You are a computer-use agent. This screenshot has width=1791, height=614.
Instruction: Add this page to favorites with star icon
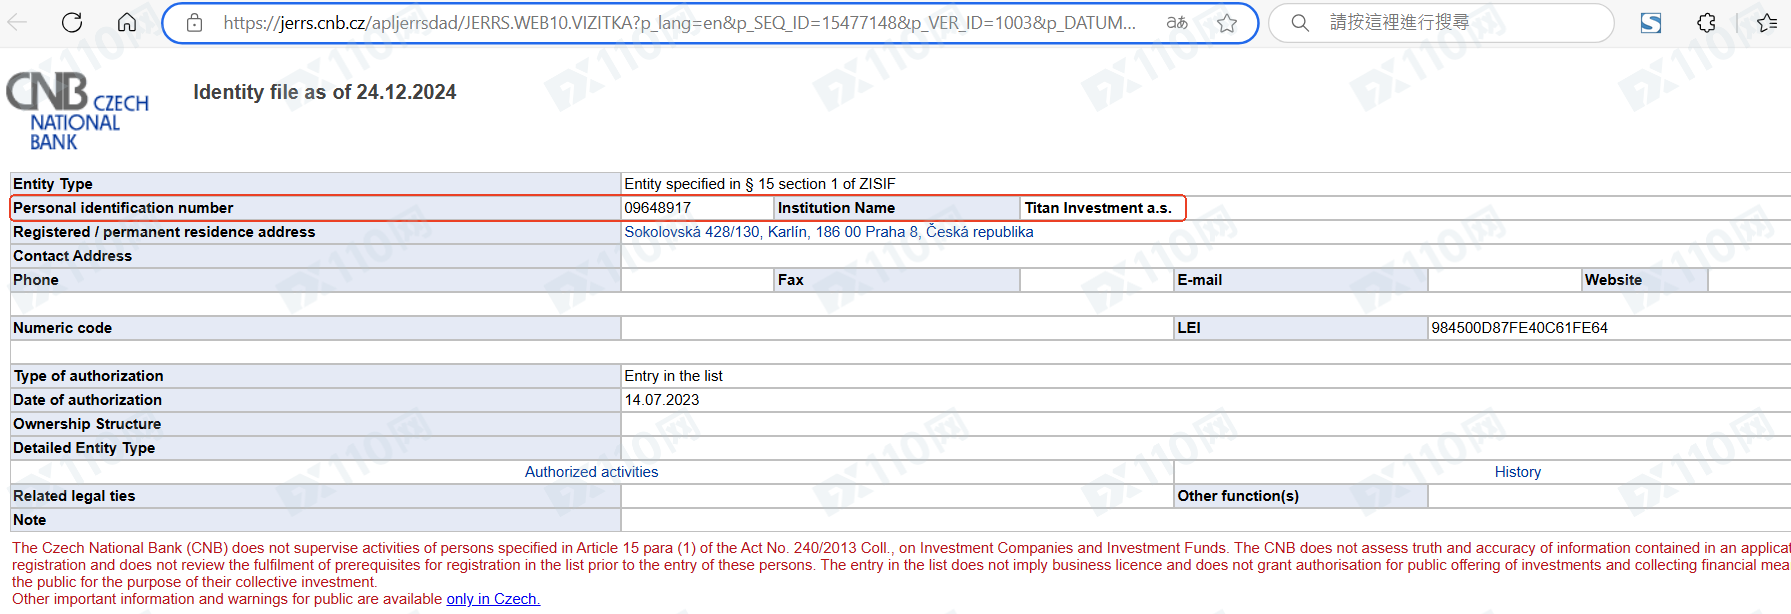tap(1227, 23)
